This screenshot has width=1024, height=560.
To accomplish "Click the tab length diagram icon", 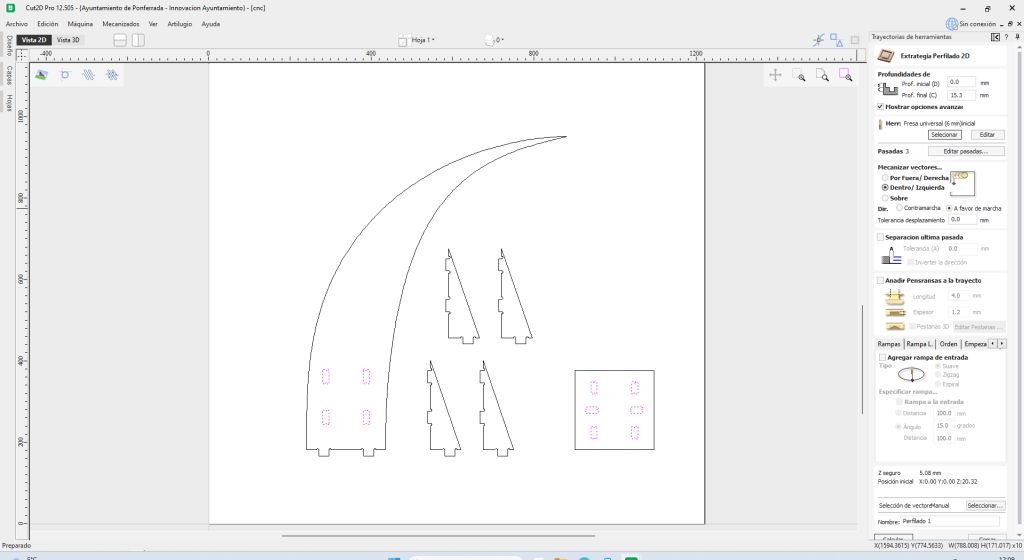I will click(x=894, y=298).
